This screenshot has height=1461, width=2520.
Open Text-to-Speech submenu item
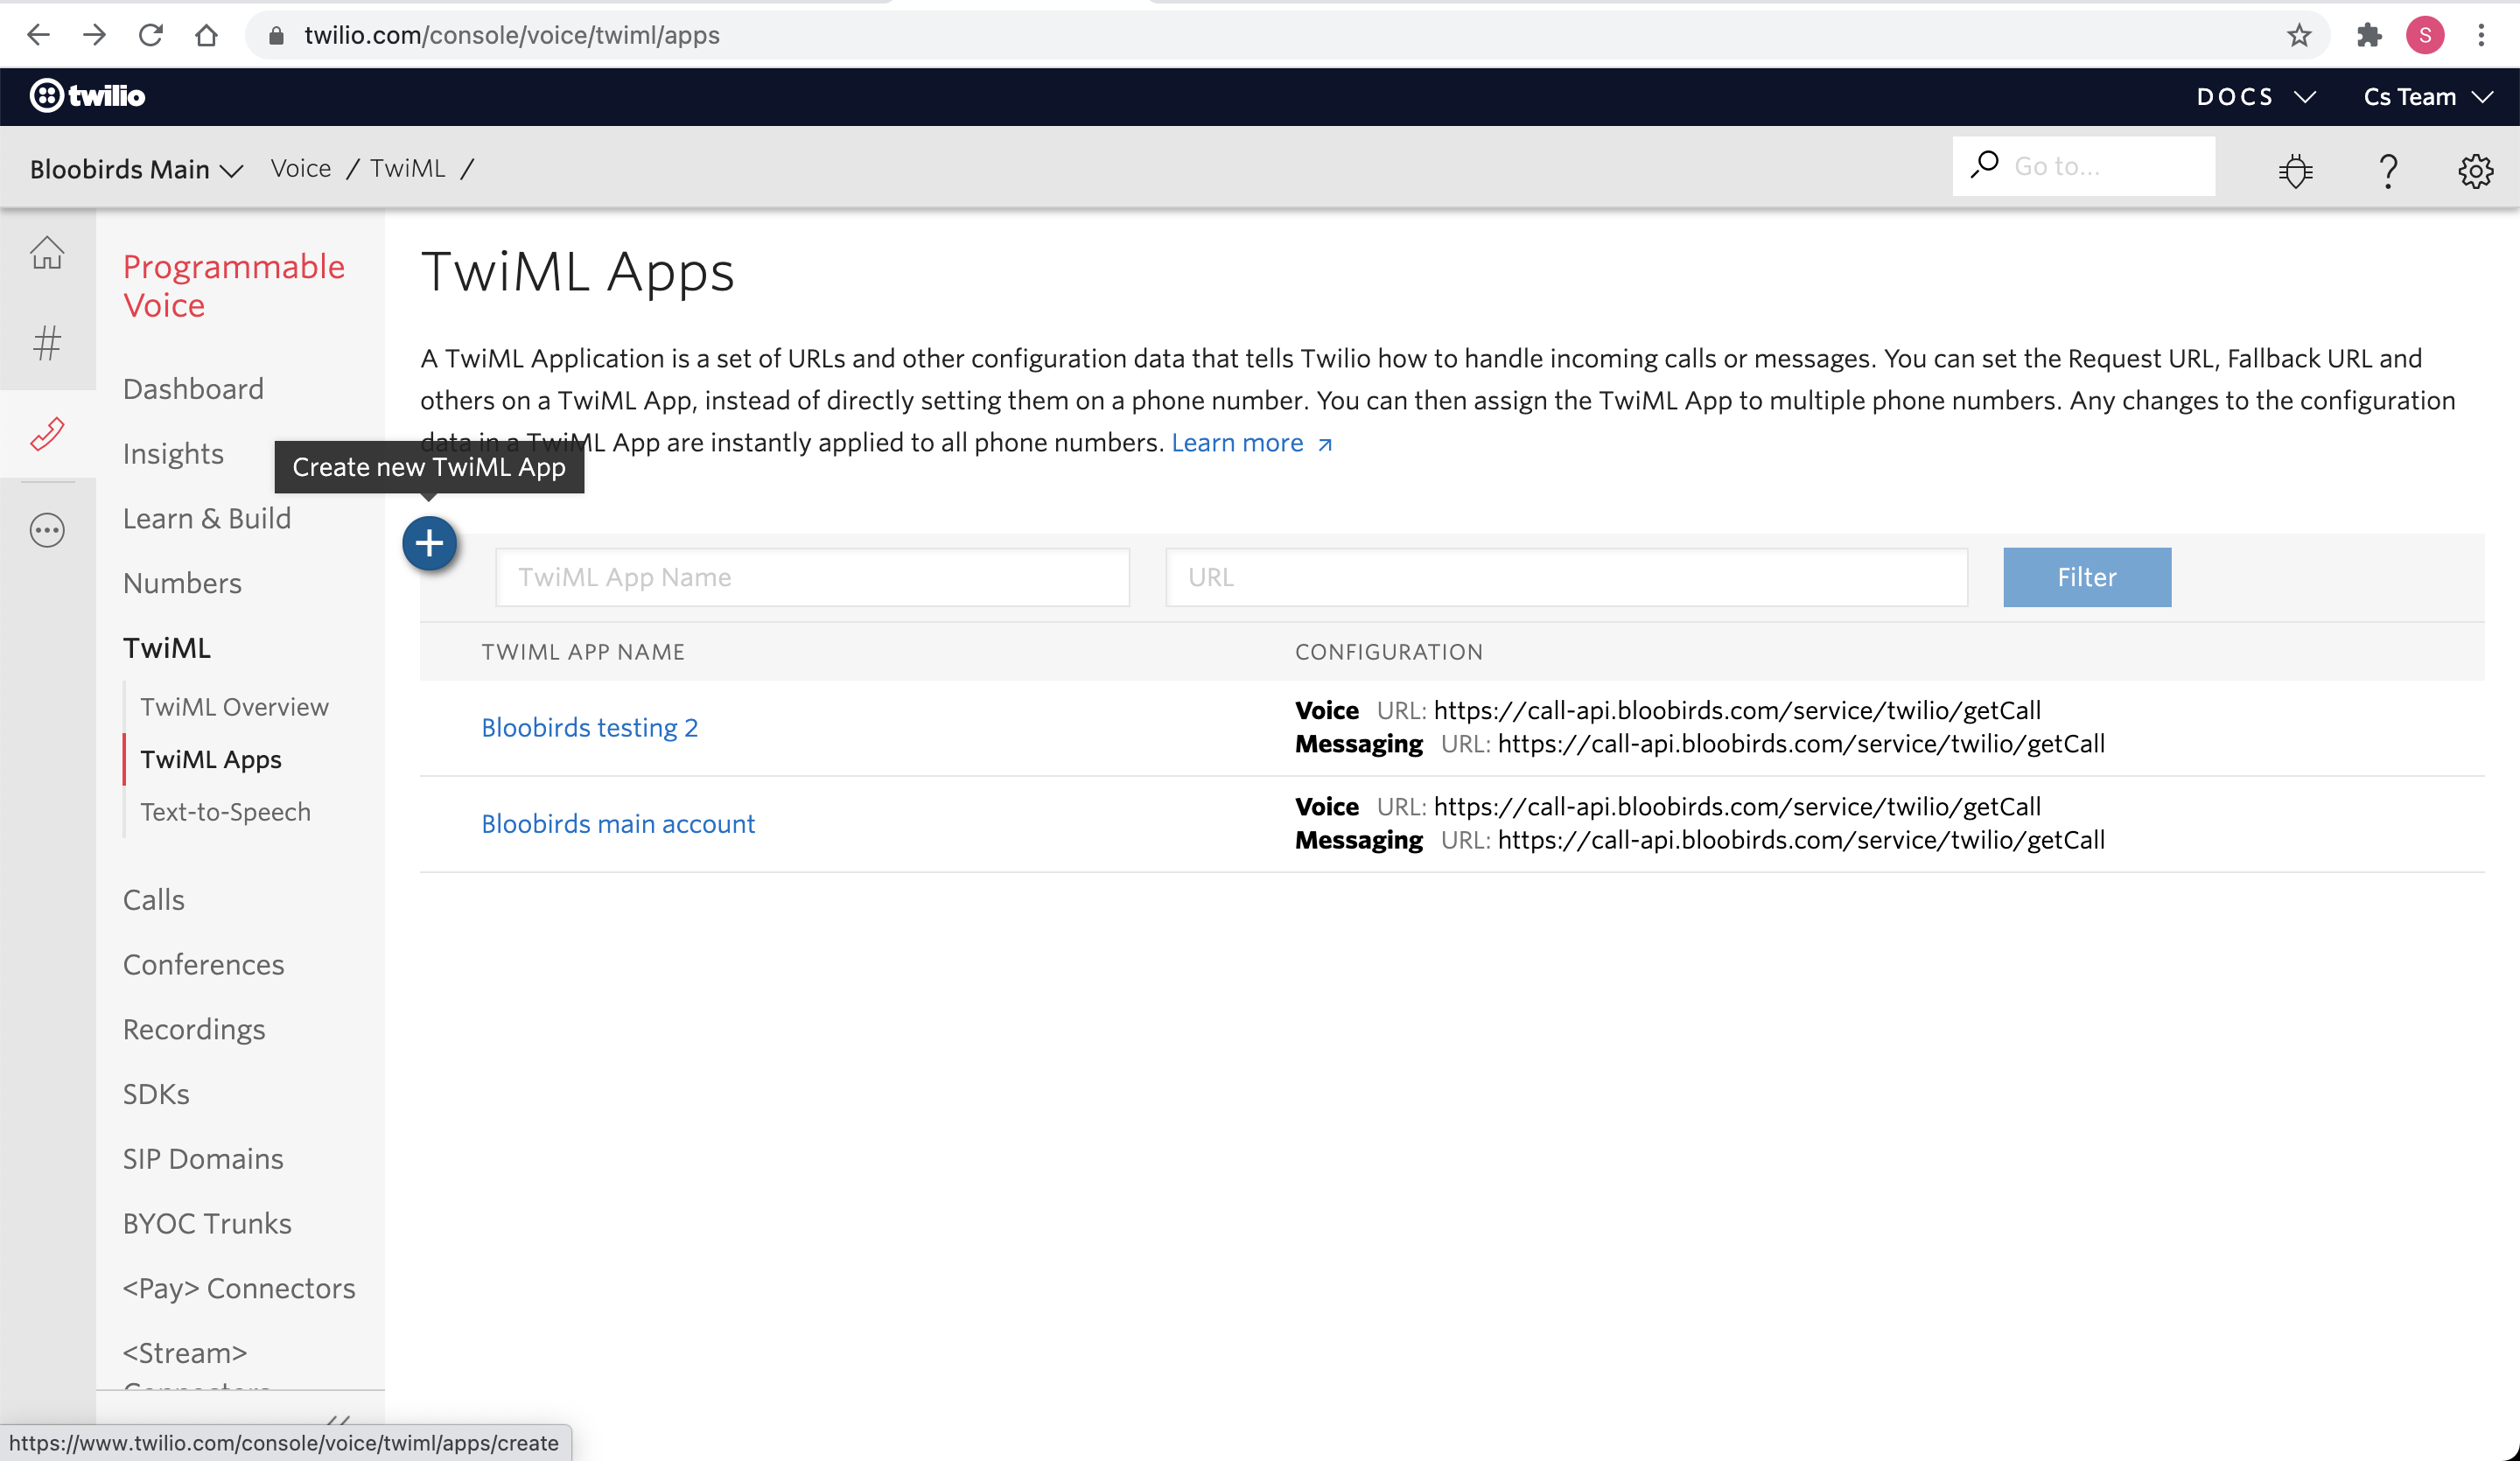click(225, 811)
